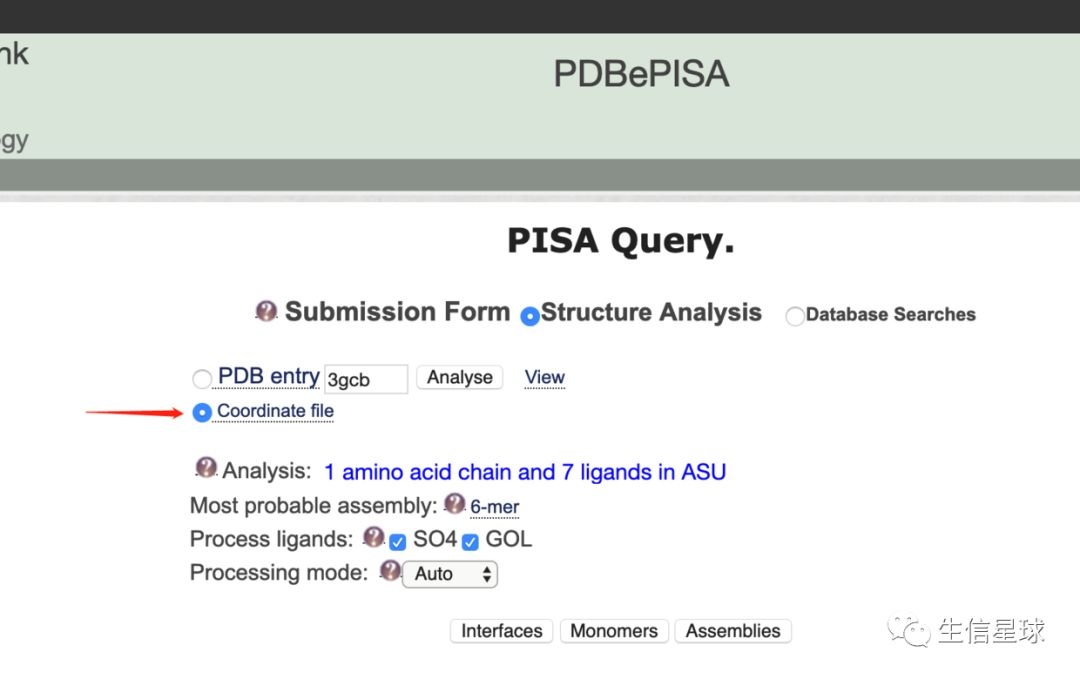Select the PDB entry radio button
Viewport: 1080px width, 679px height.
(202, 379)
